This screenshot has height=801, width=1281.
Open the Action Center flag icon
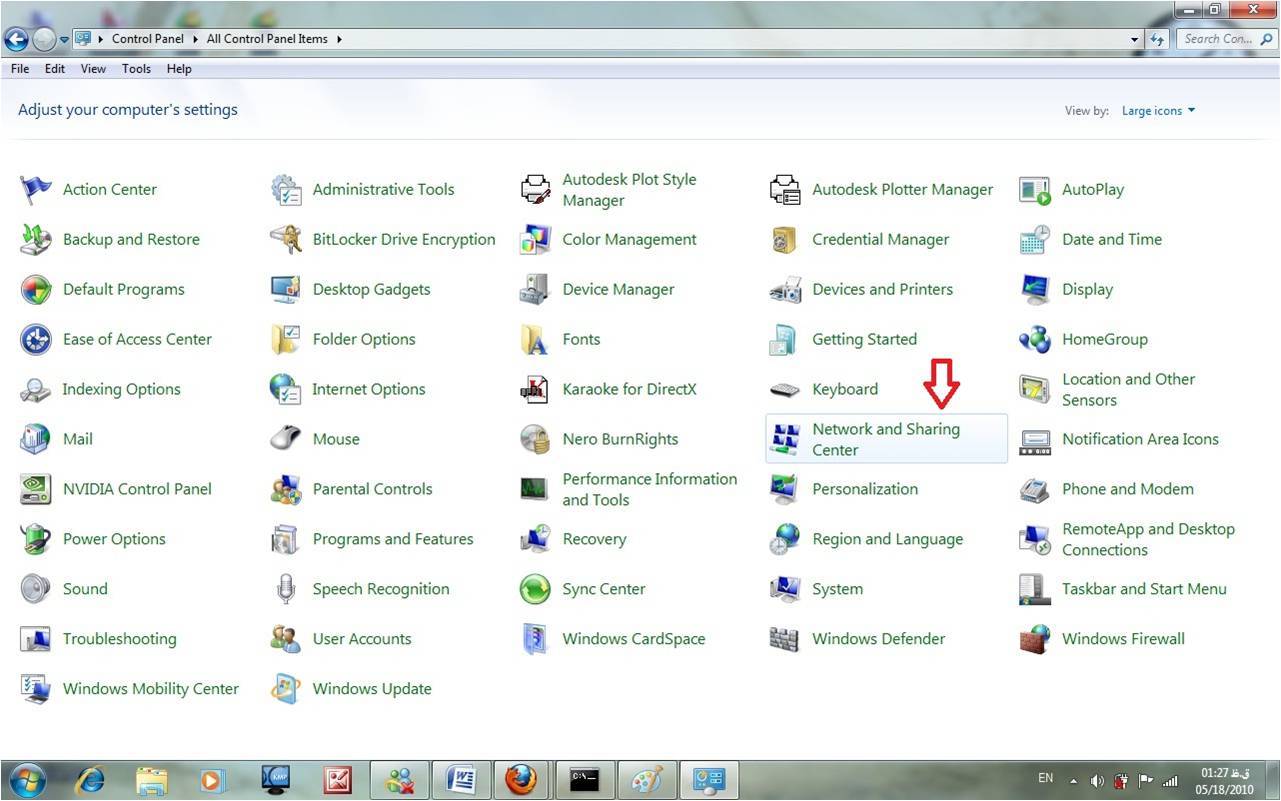(x=36, y=189)
